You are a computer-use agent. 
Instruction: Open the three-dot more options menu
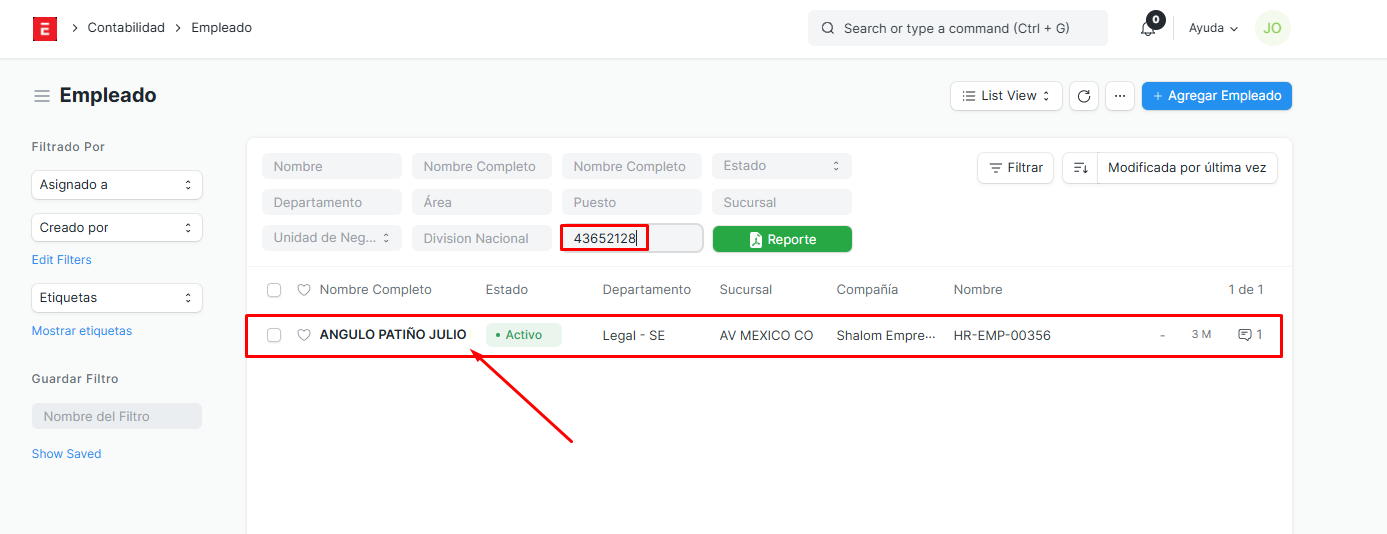pos(1120,96)
